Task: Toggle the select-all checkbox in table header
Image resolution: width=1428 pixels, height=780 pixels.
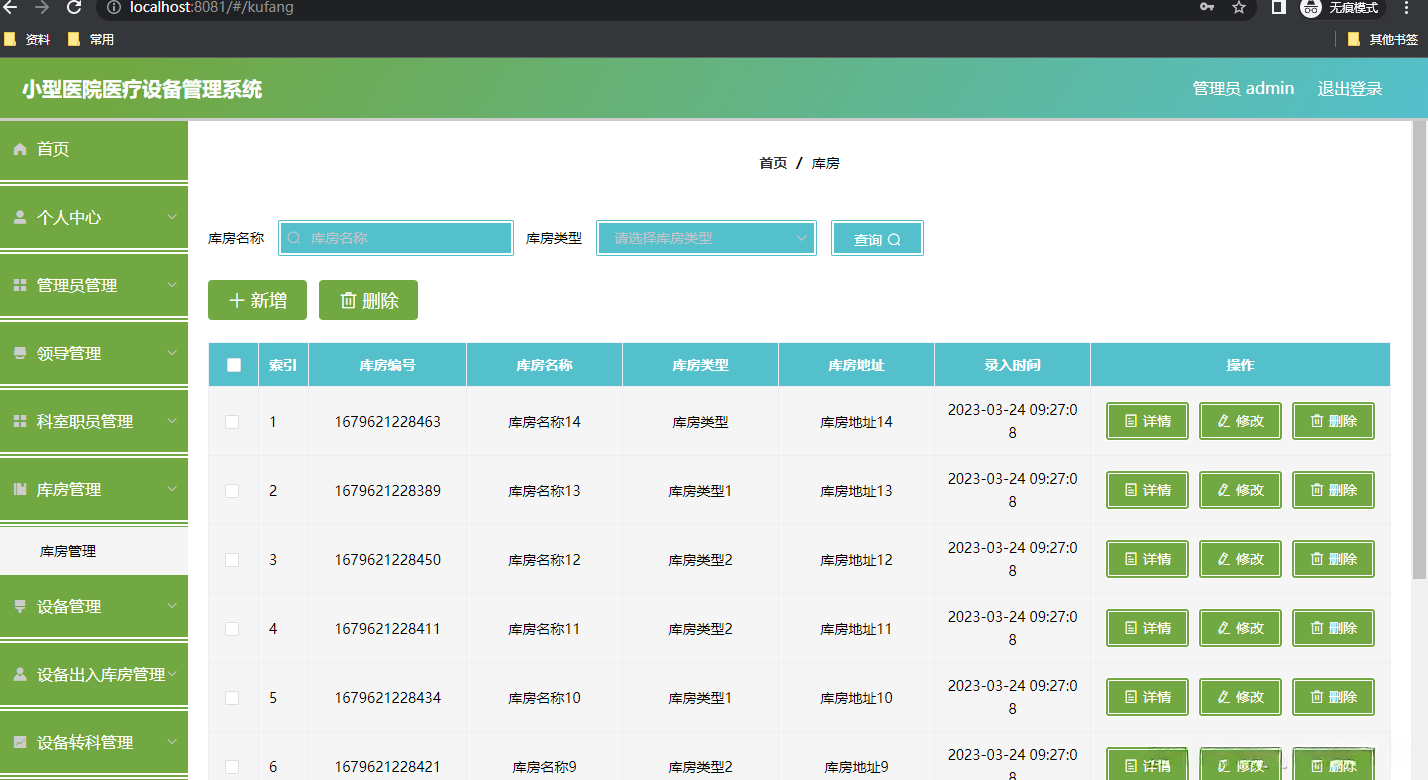Action: point(234,365)
